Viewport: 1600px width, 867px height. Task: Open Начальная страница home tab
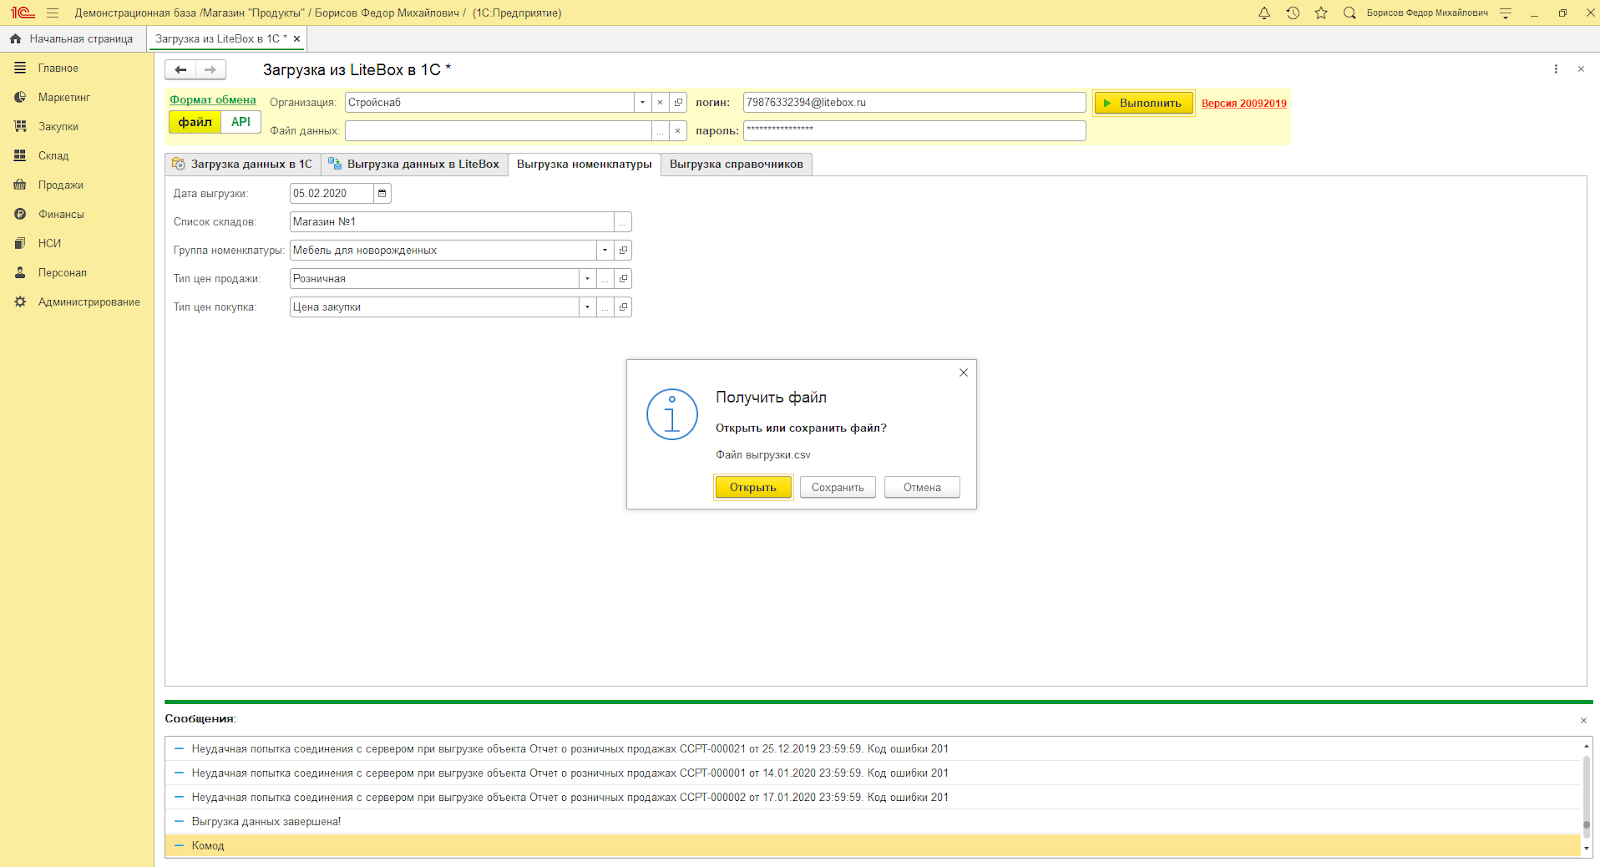coord(72,39)
